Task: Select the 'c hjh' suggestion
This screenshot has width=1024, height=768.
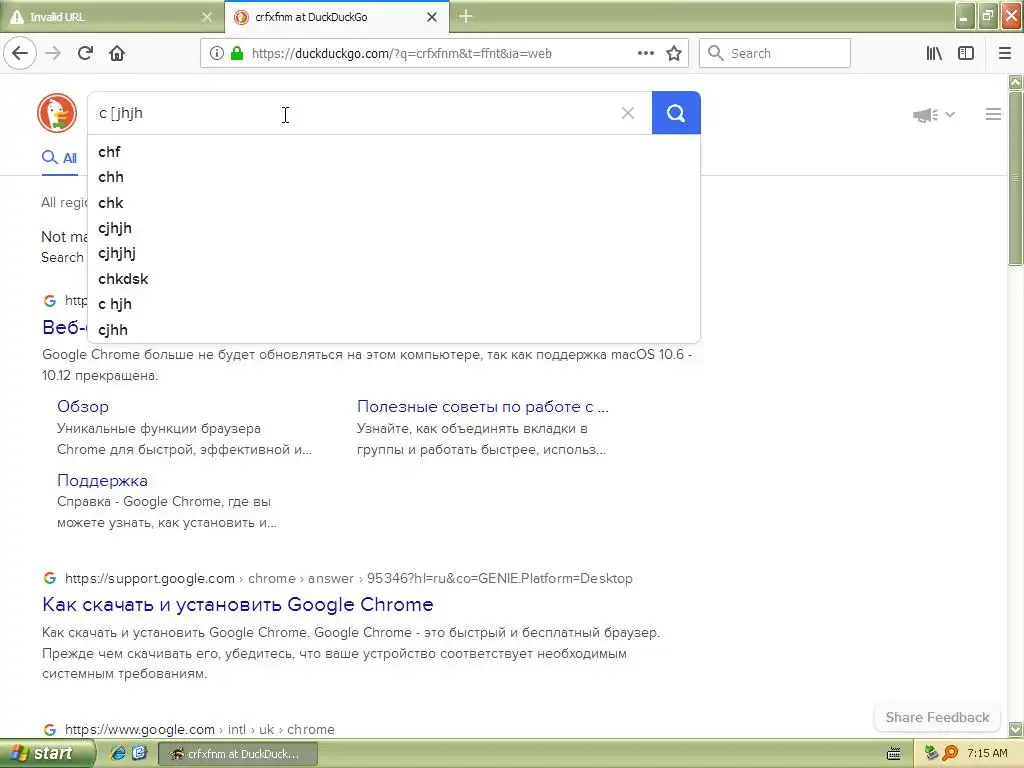Action: click(x=394, y=304)
